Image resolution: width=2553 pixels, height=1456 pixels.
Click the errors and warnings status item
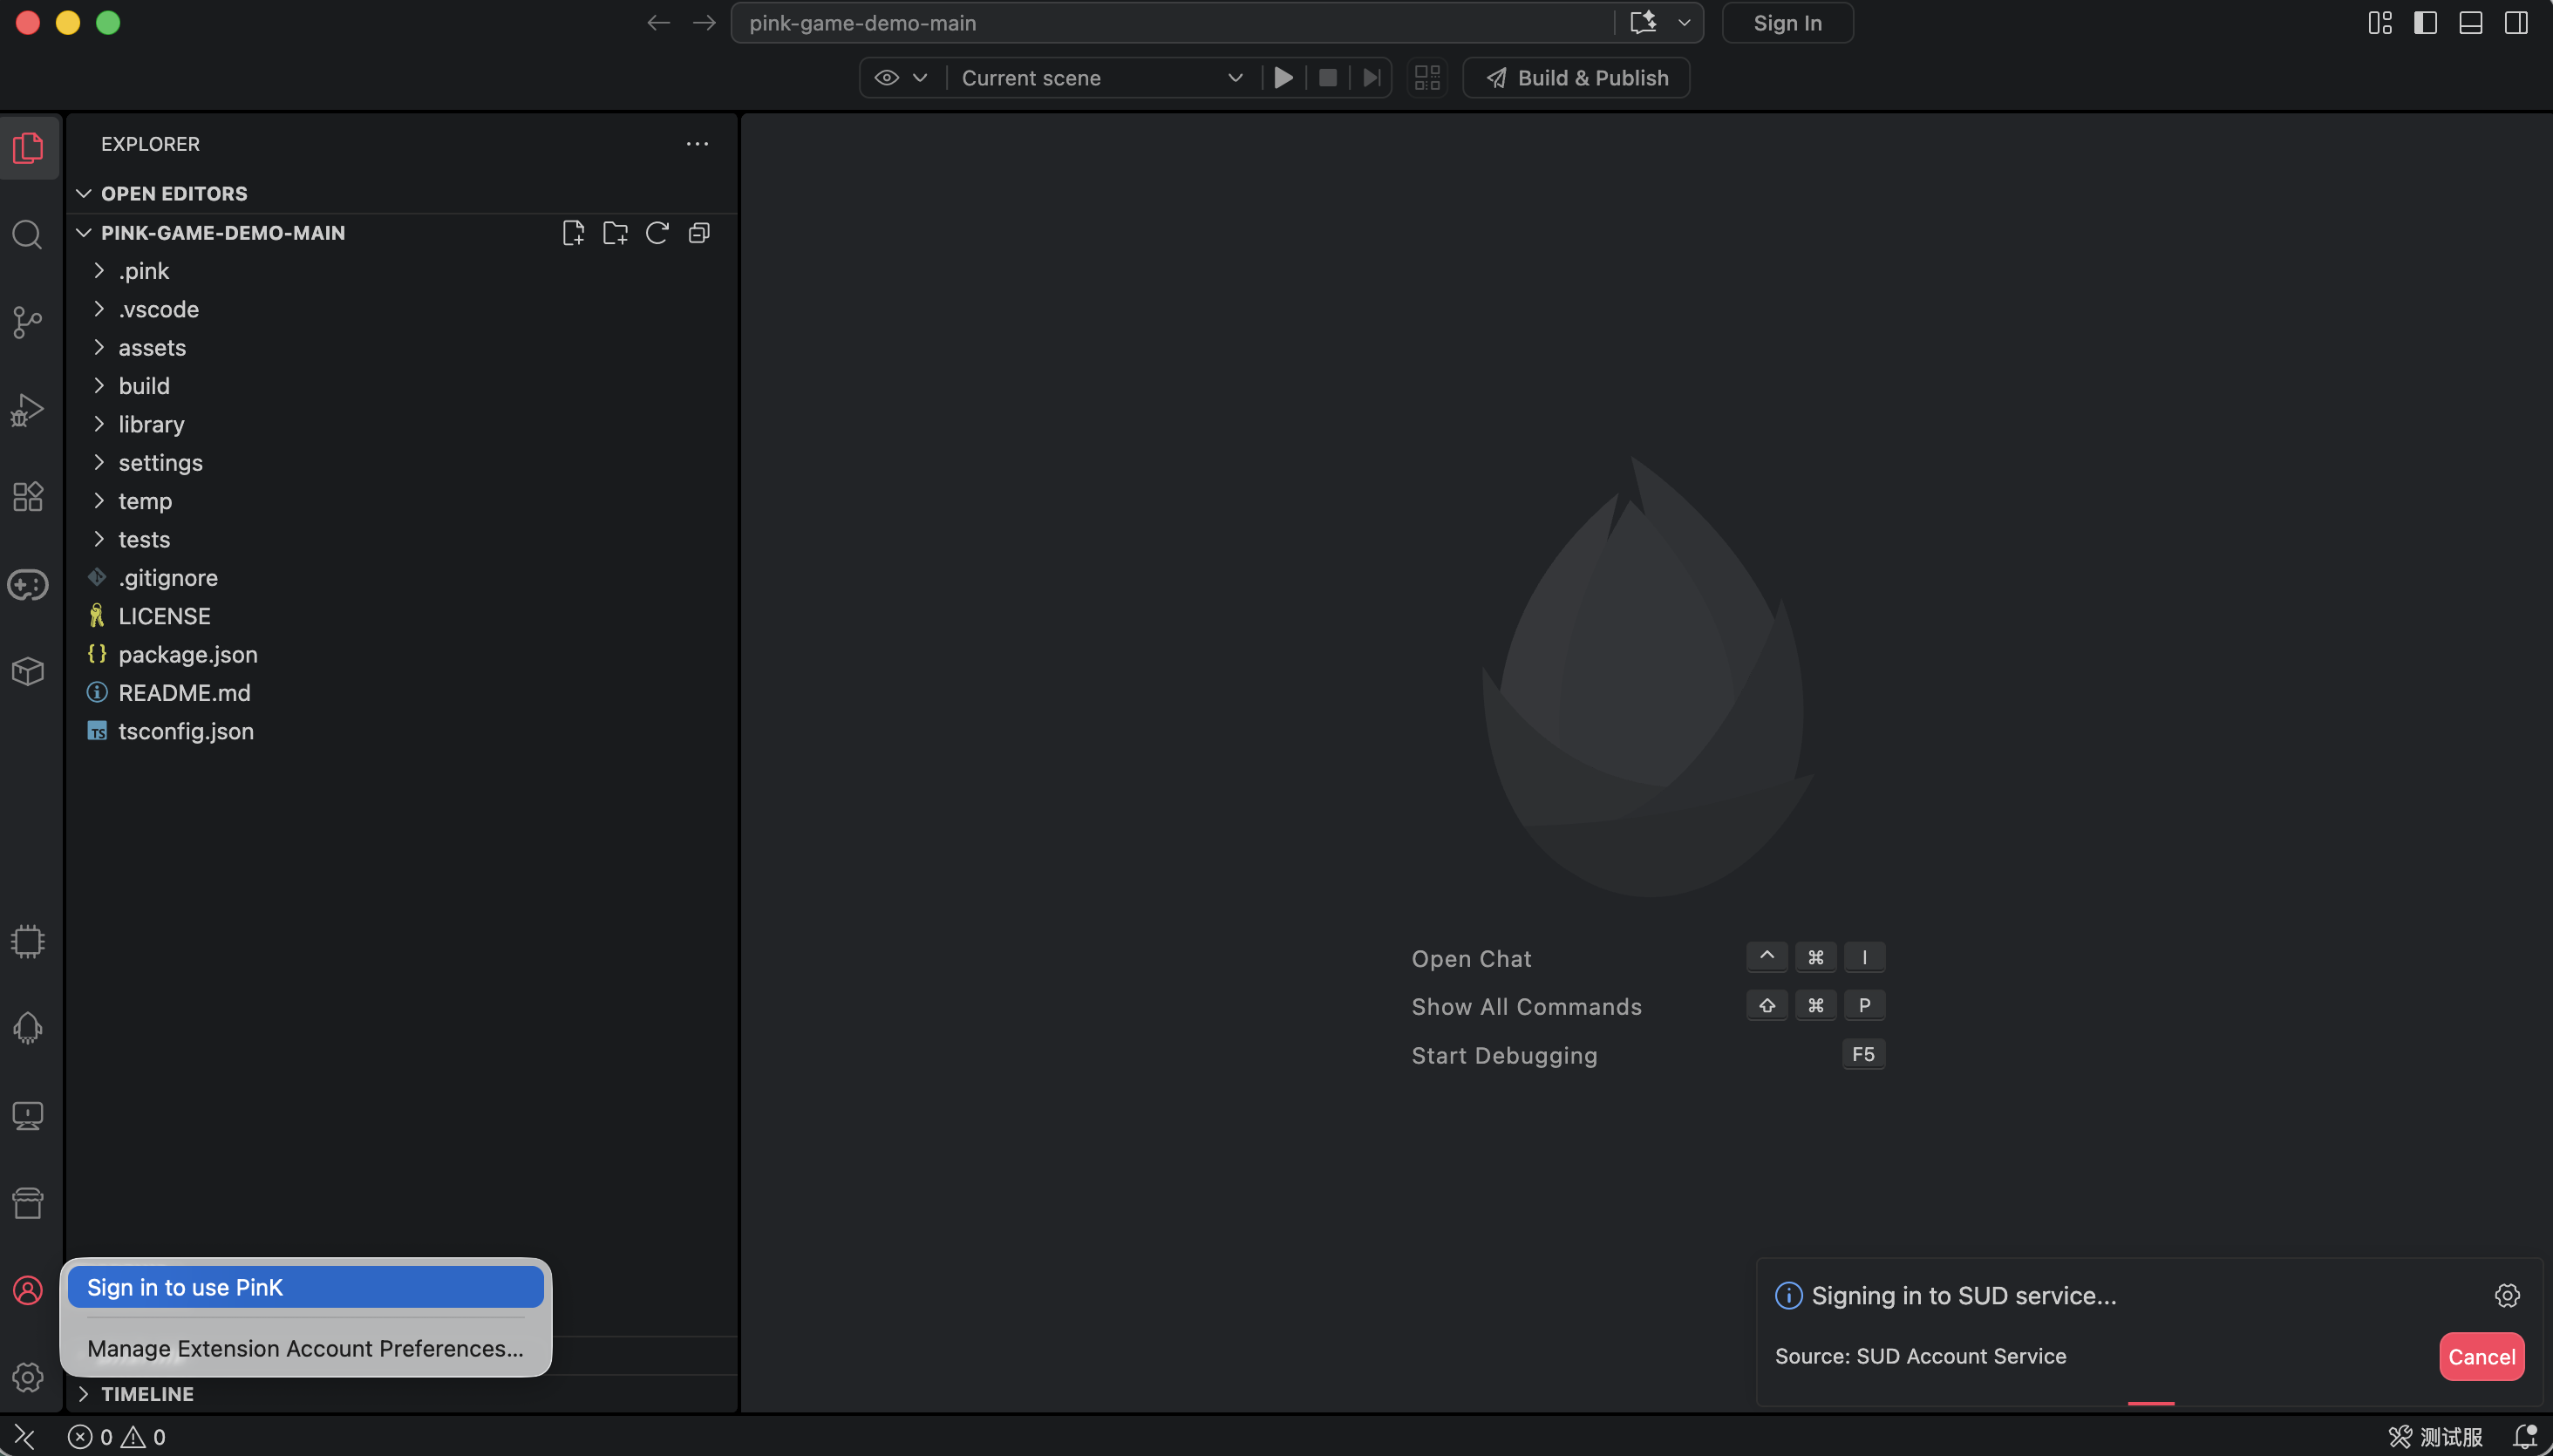(117, 1437)
